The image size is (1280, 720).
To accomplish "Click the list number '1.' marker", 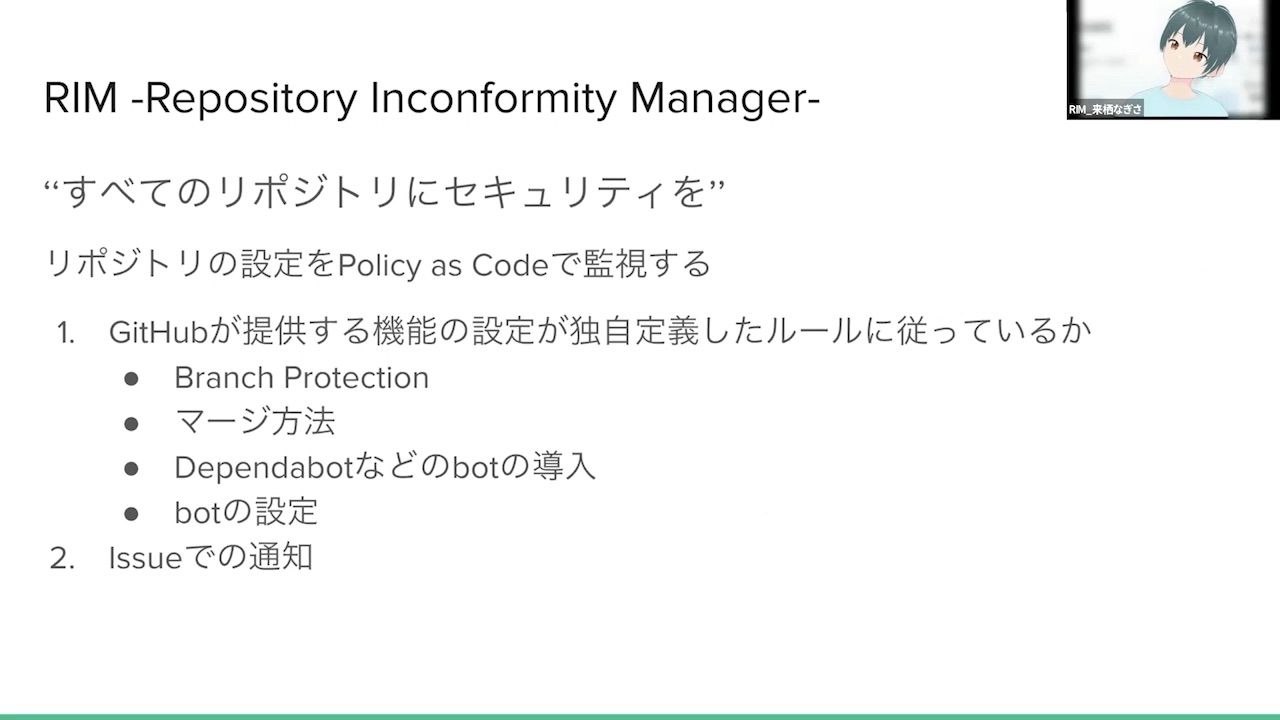I will click(66, 333).
